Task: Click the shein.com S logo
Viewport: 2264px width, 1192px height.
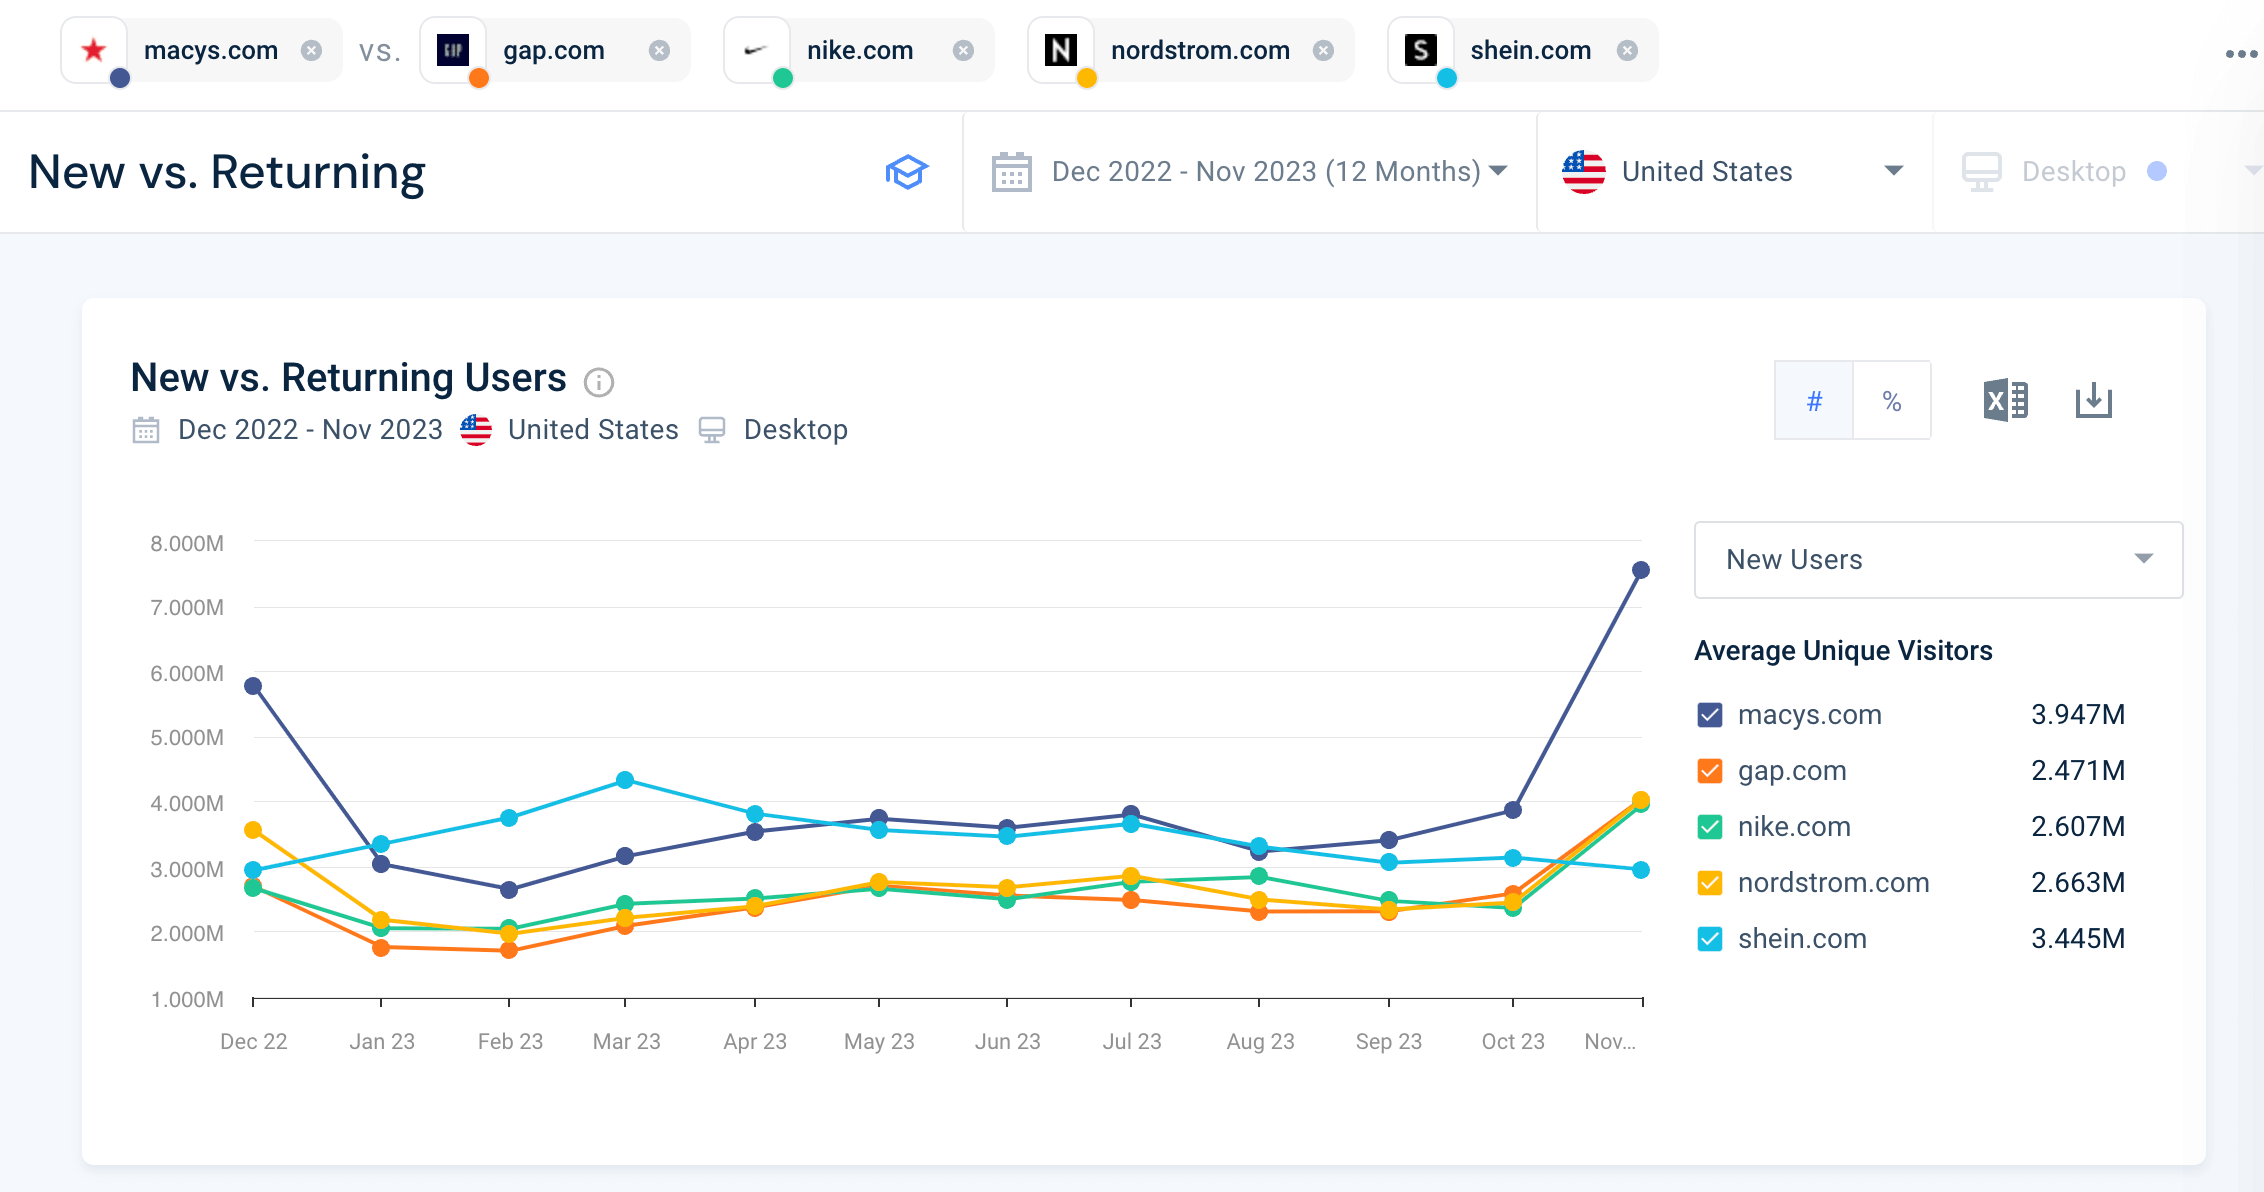Action: pyautogui.click(x=1421, y=50)
